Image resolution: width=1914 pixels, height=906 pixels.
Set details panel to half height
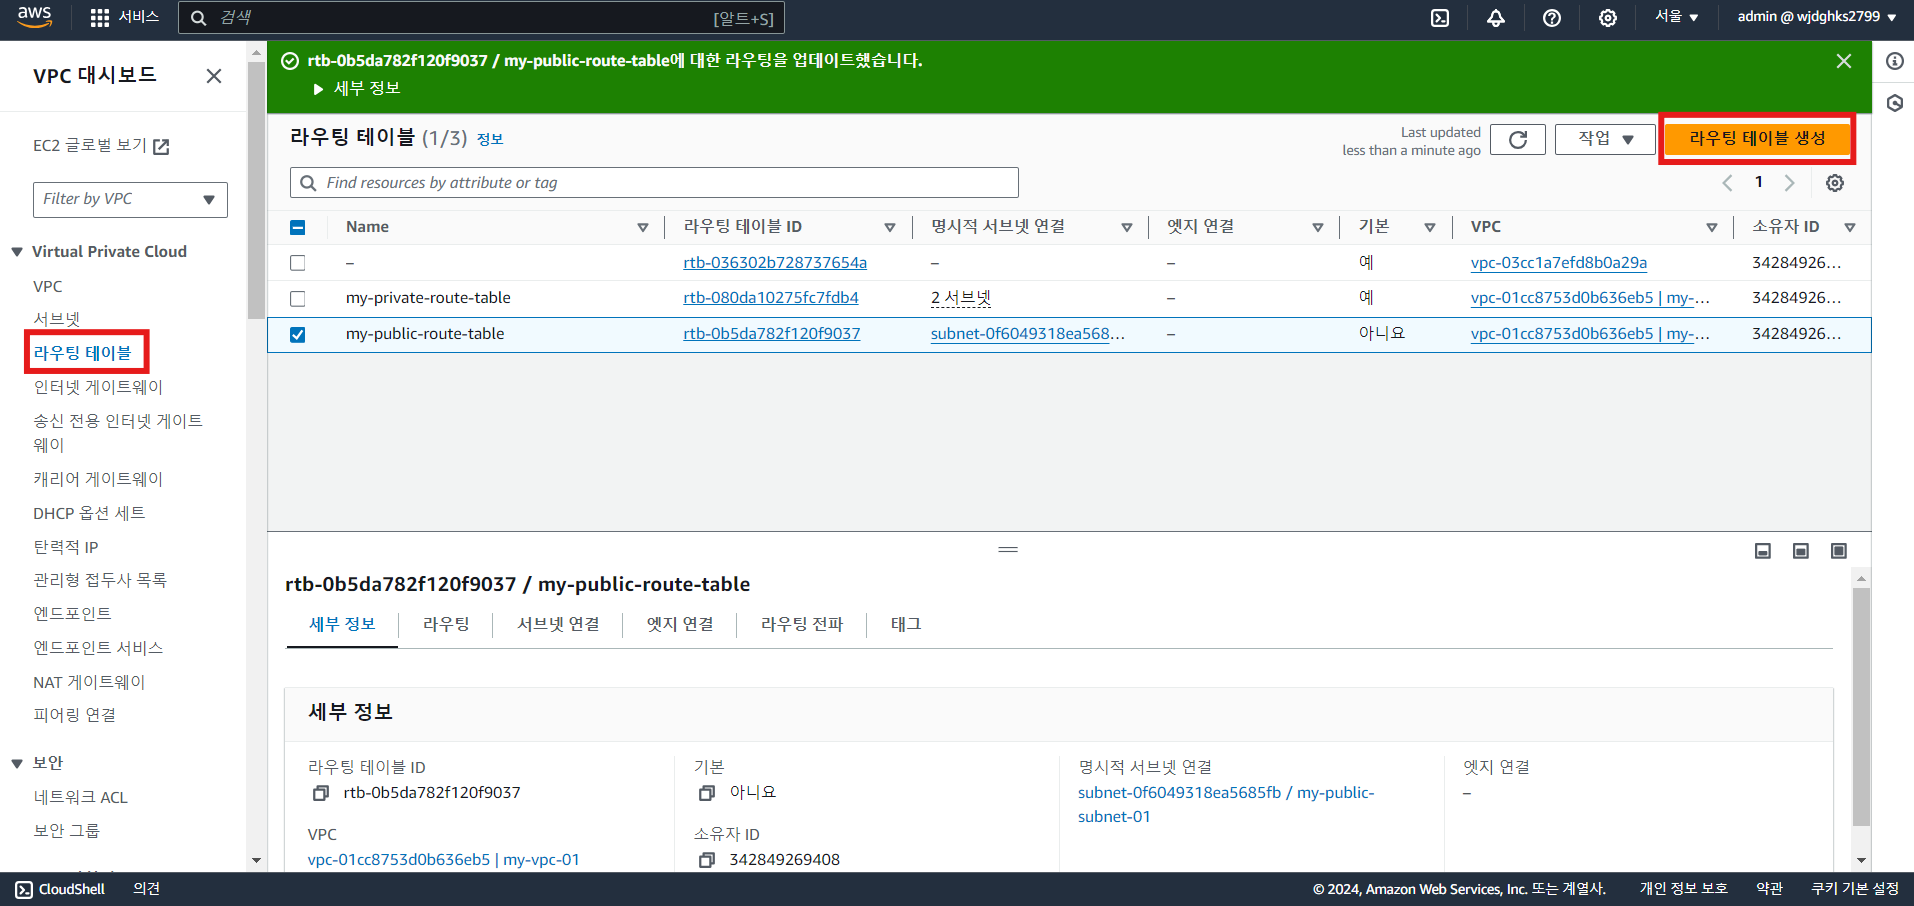tap(1801, 551)
